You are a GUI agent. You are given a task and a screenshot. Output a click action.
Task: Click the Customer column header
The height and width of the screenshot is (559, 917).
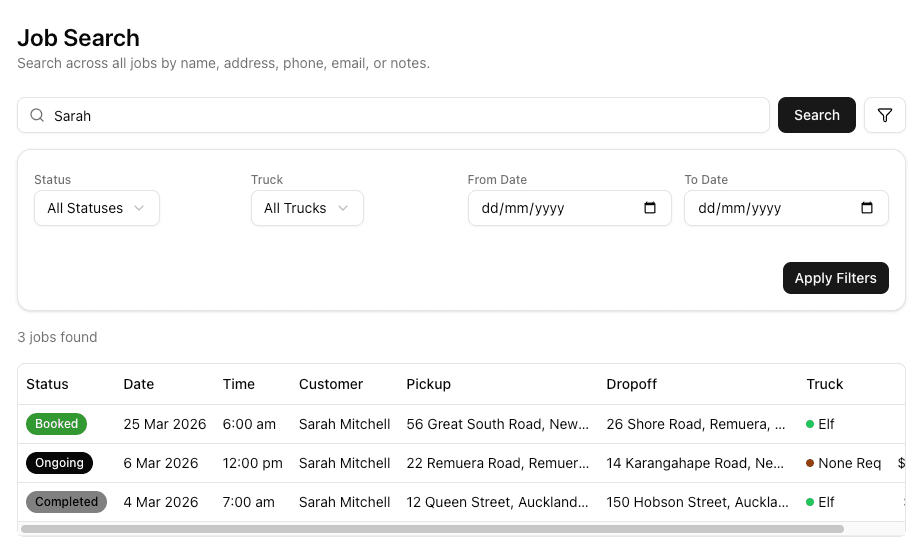330,384
